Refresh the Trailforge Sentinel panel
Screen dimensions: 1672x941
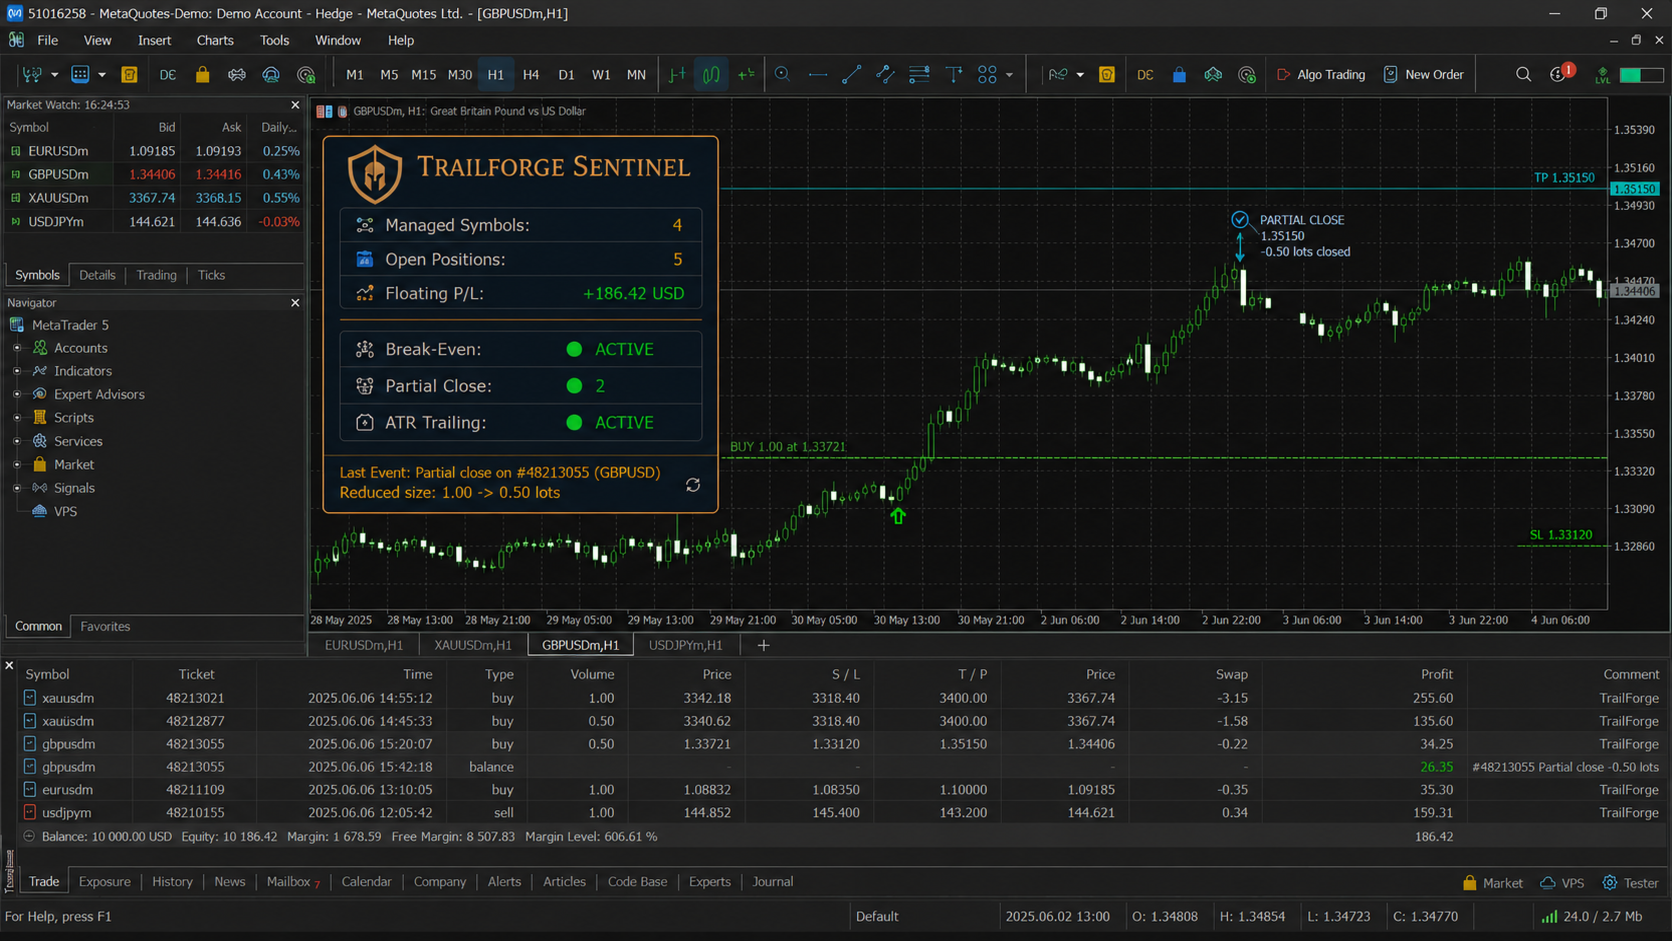[693, 485]
